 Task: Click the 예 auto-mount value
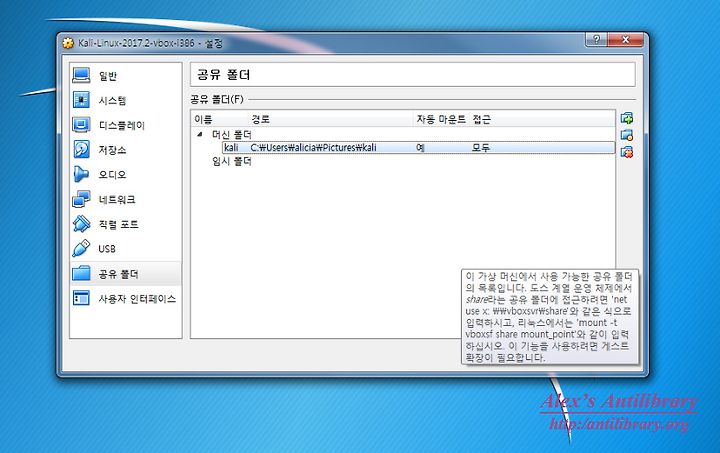[420, 148]
